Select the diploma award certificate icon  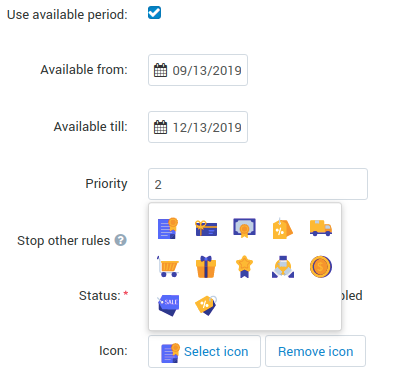click(x=244, y=228)
